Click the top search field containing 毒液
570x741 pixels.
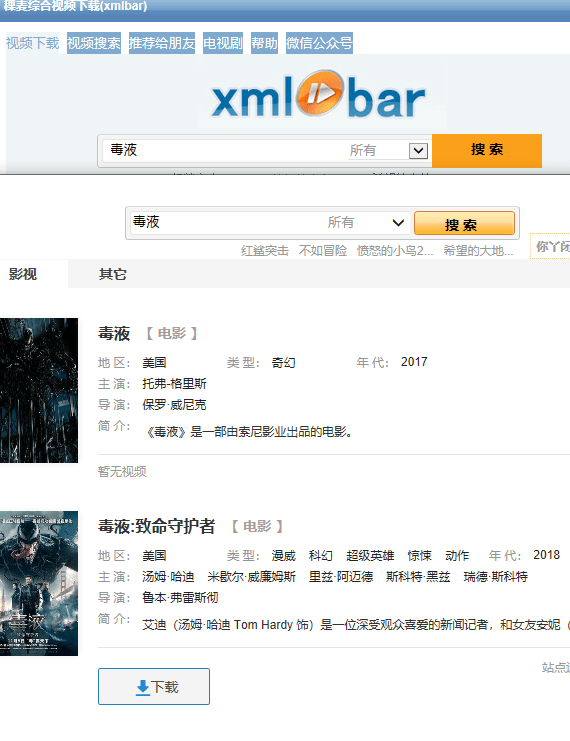point(225,150)
